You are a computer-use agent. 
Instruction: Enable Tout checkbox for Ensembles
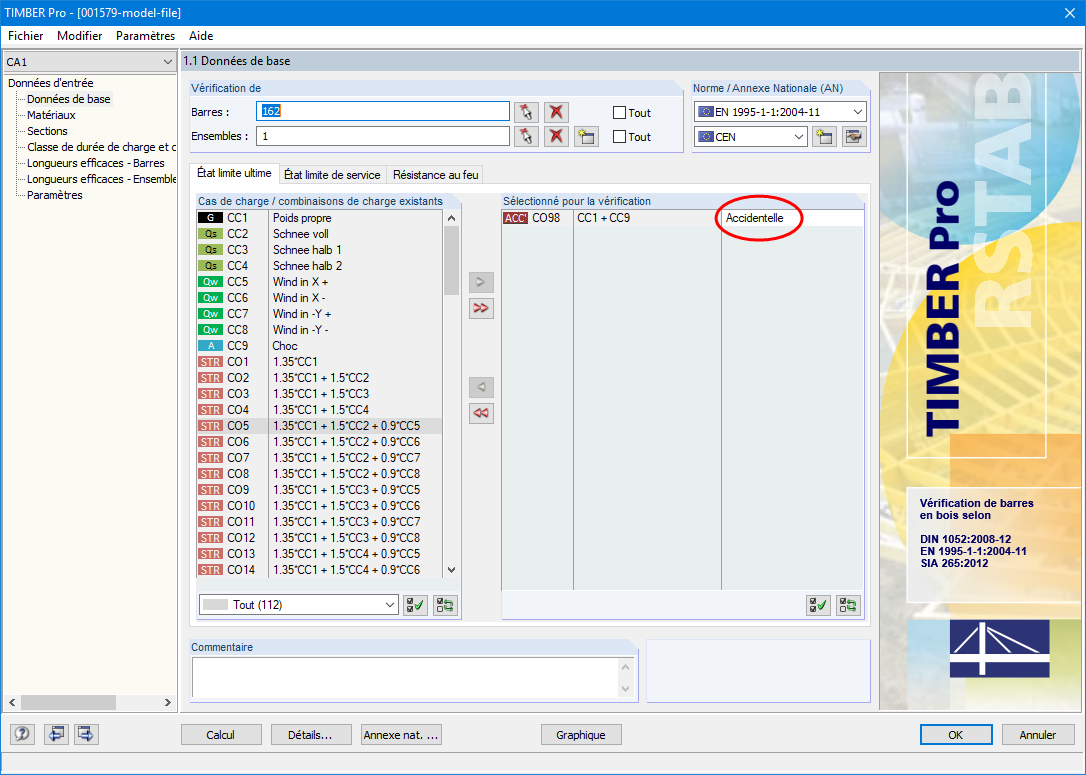coord(620,137)
